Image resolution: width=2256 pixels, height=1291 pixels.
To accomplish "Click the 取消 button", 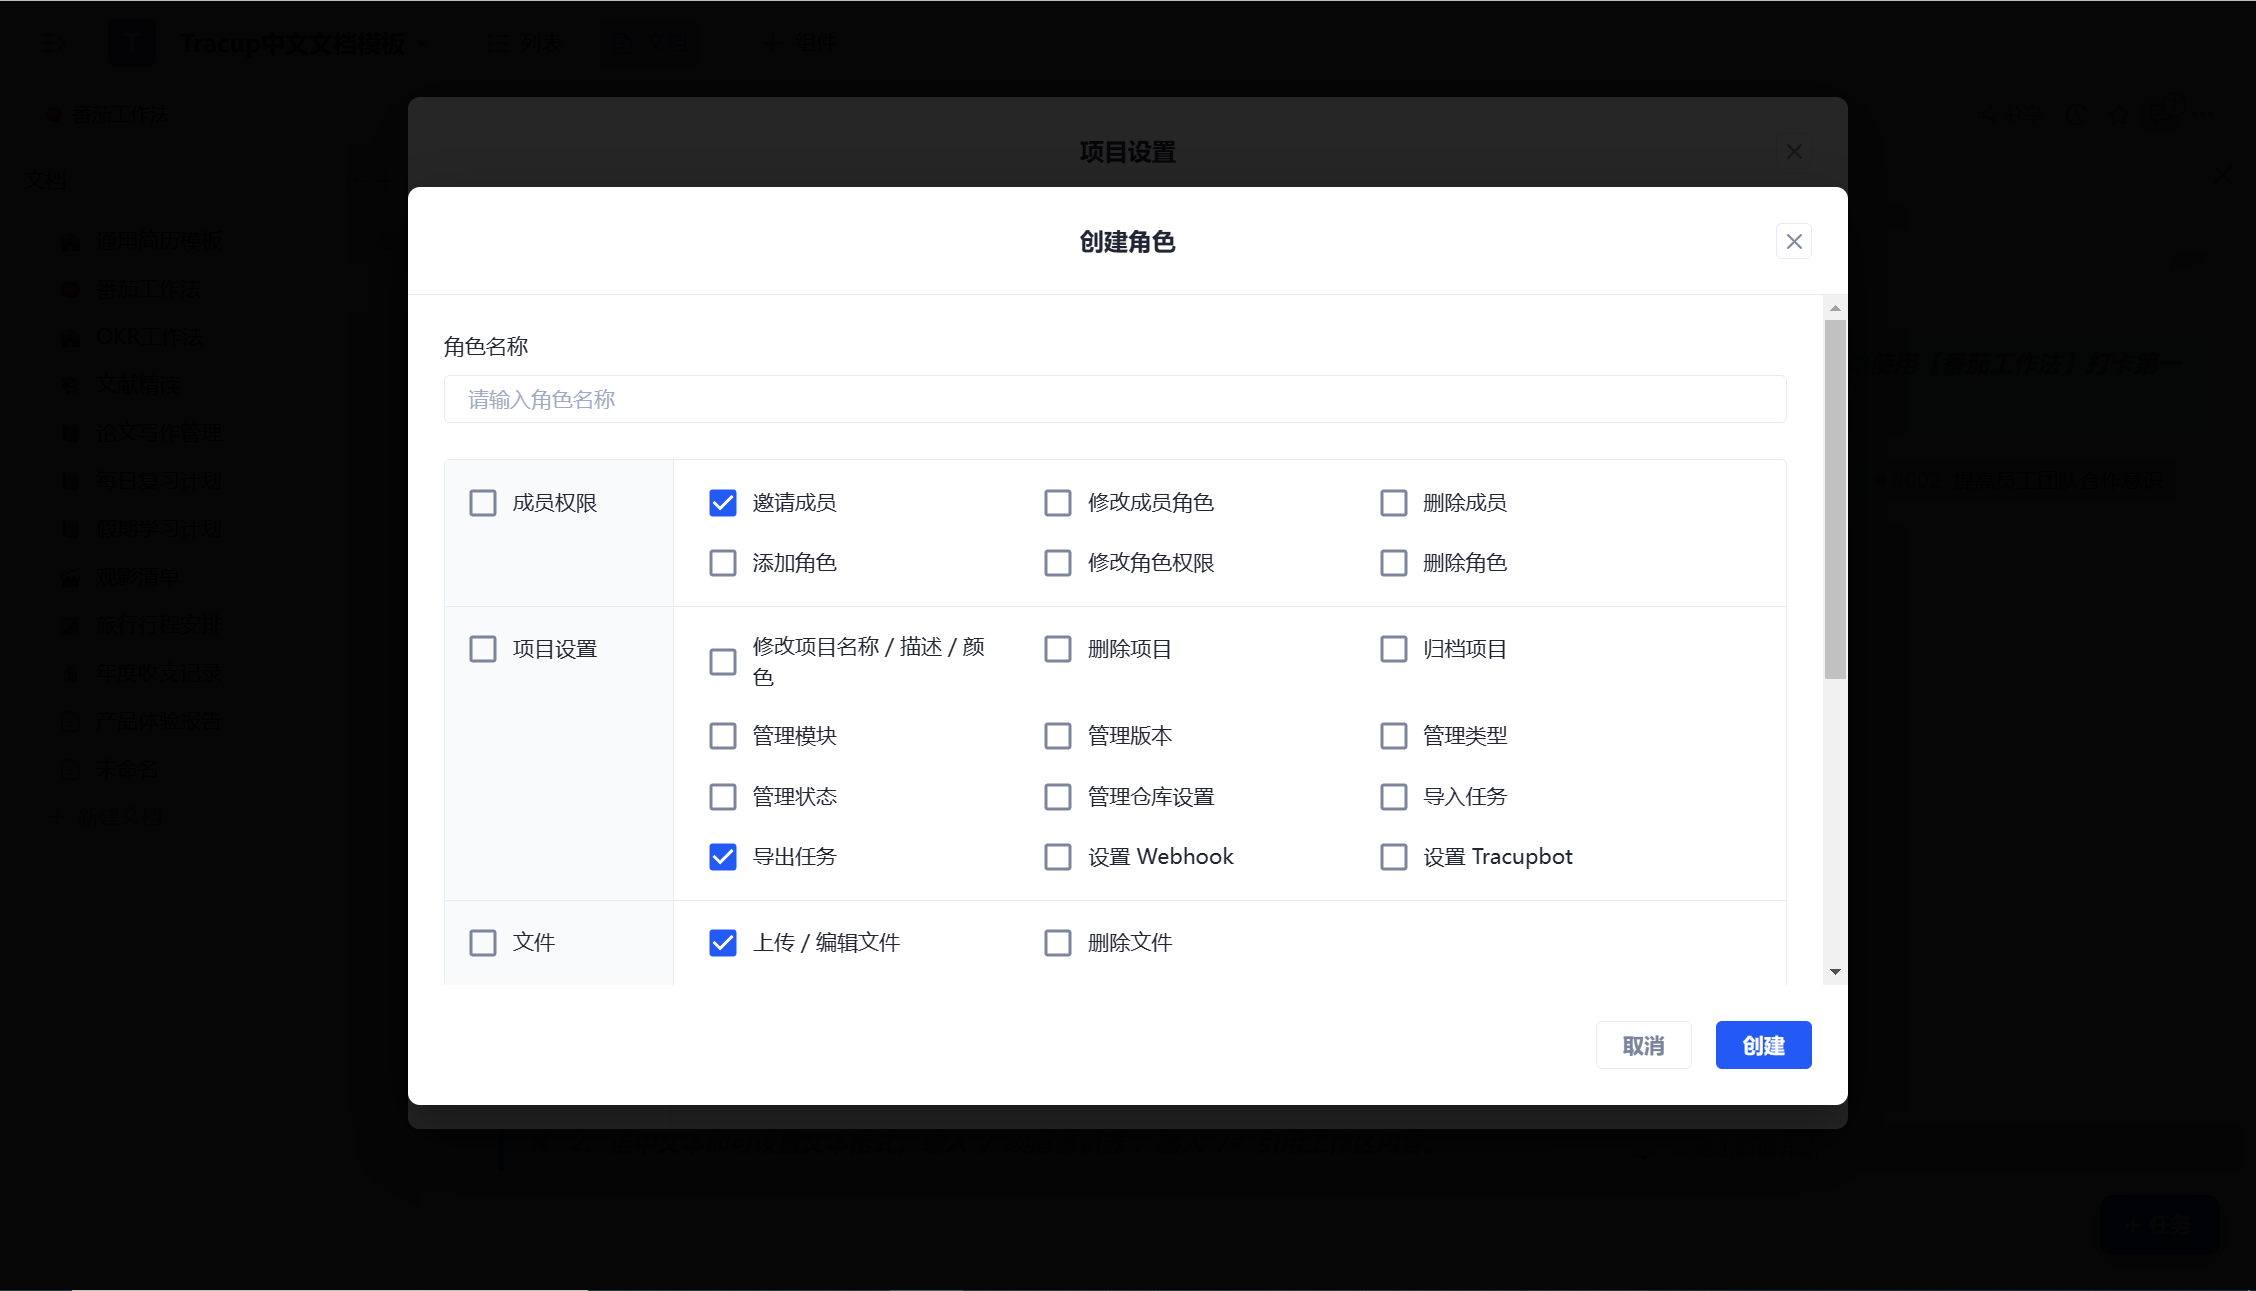I will pos(1642,1045).
